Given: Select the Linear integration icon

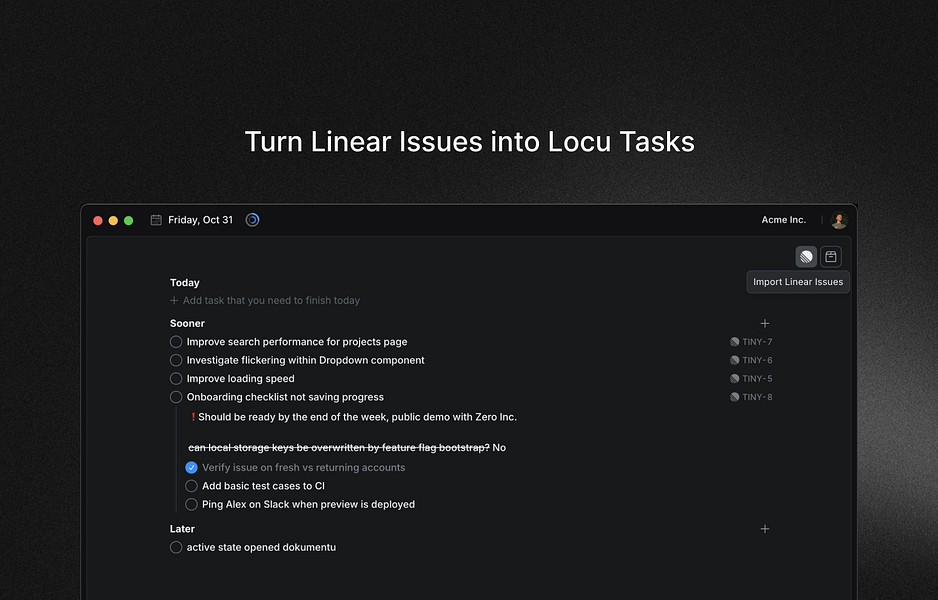Looking at the screenshot, I should (806, 256).
